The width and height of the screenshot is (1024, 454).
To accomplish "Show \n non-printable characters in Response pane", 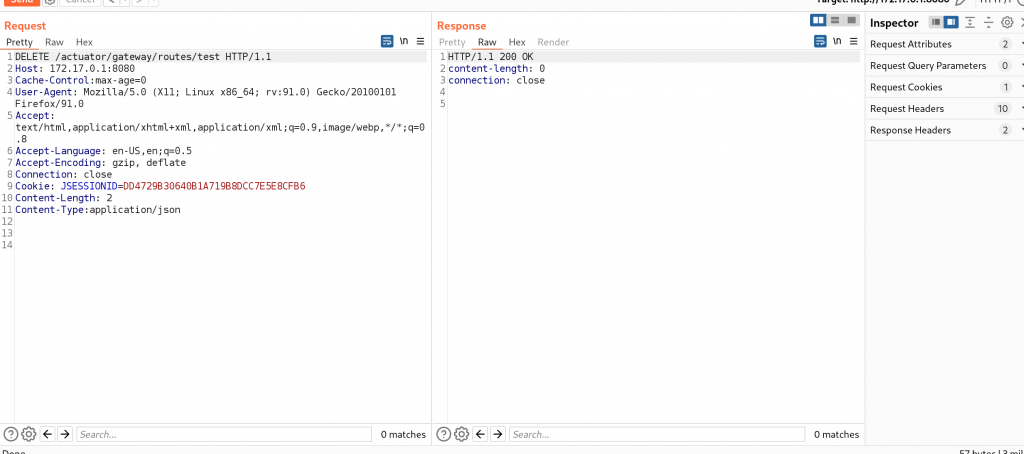I will 838,41.
